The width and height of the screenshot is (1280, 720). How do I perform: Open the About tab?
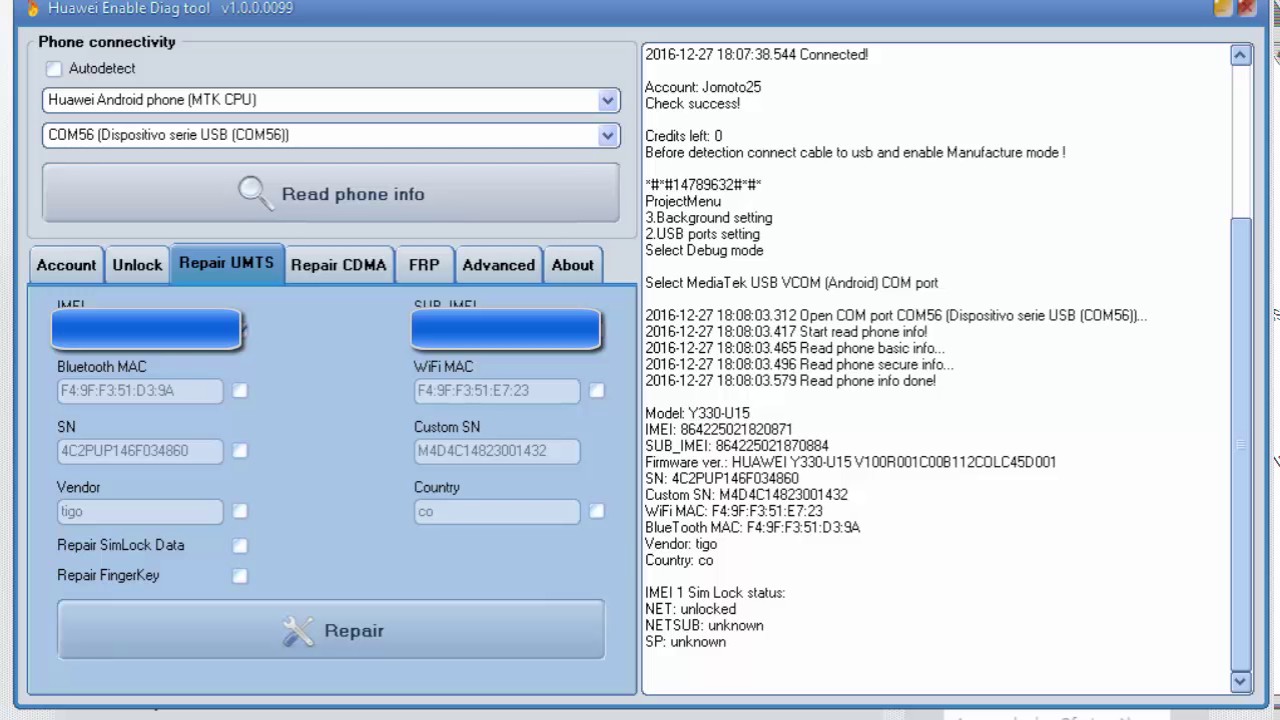tap(573, 265)
